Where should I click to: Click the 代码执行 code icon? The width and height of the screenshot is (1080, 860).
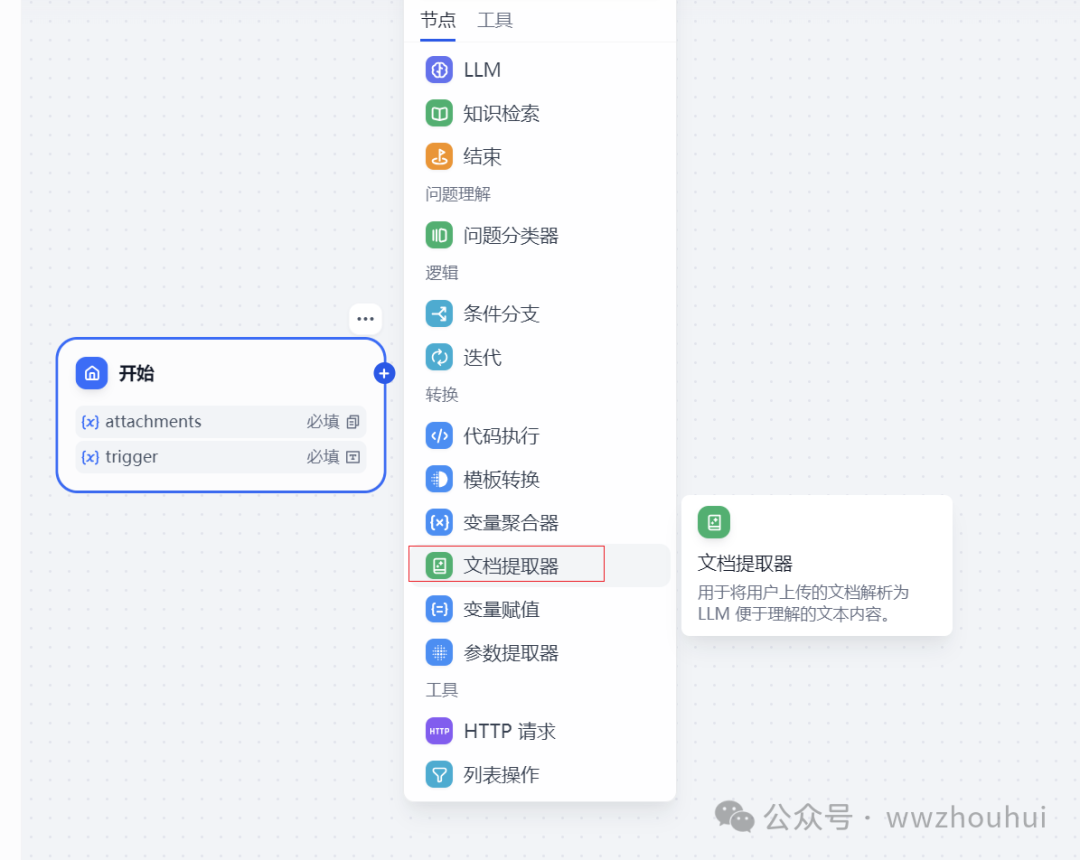(439, 436)
